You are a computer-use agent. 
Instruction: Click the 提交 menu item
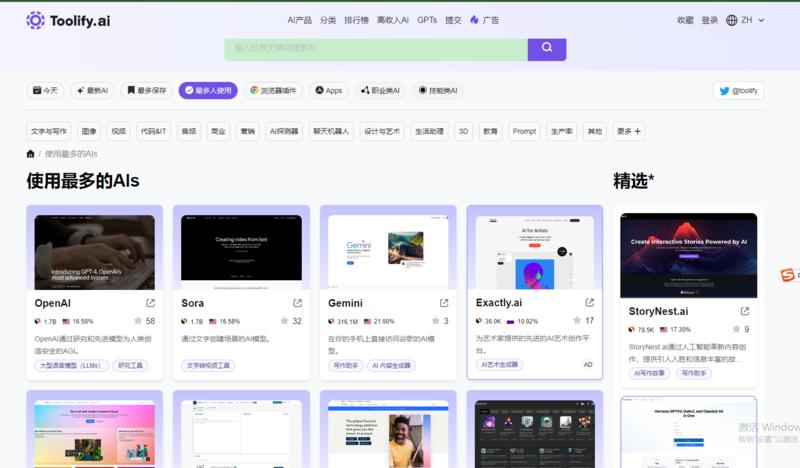point(453,20)
